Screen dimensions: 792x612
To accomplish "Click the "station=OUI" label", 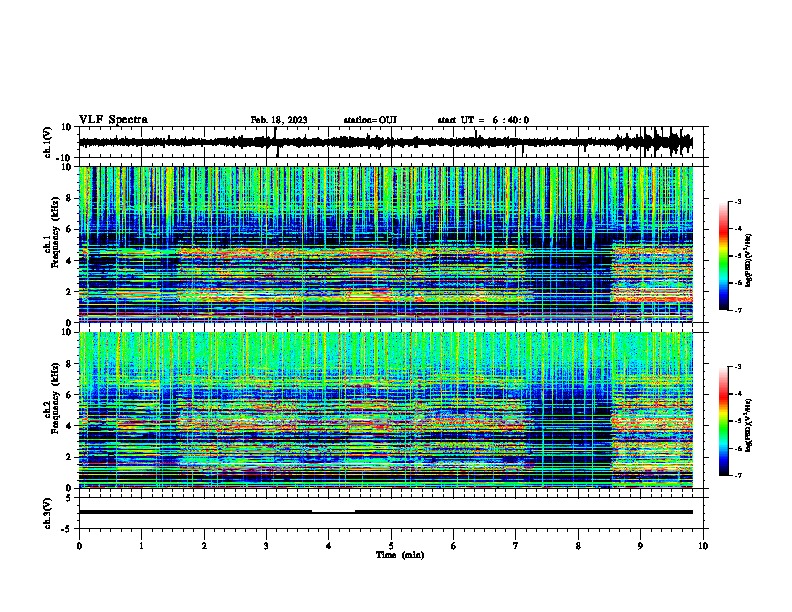I will (370, 120).
